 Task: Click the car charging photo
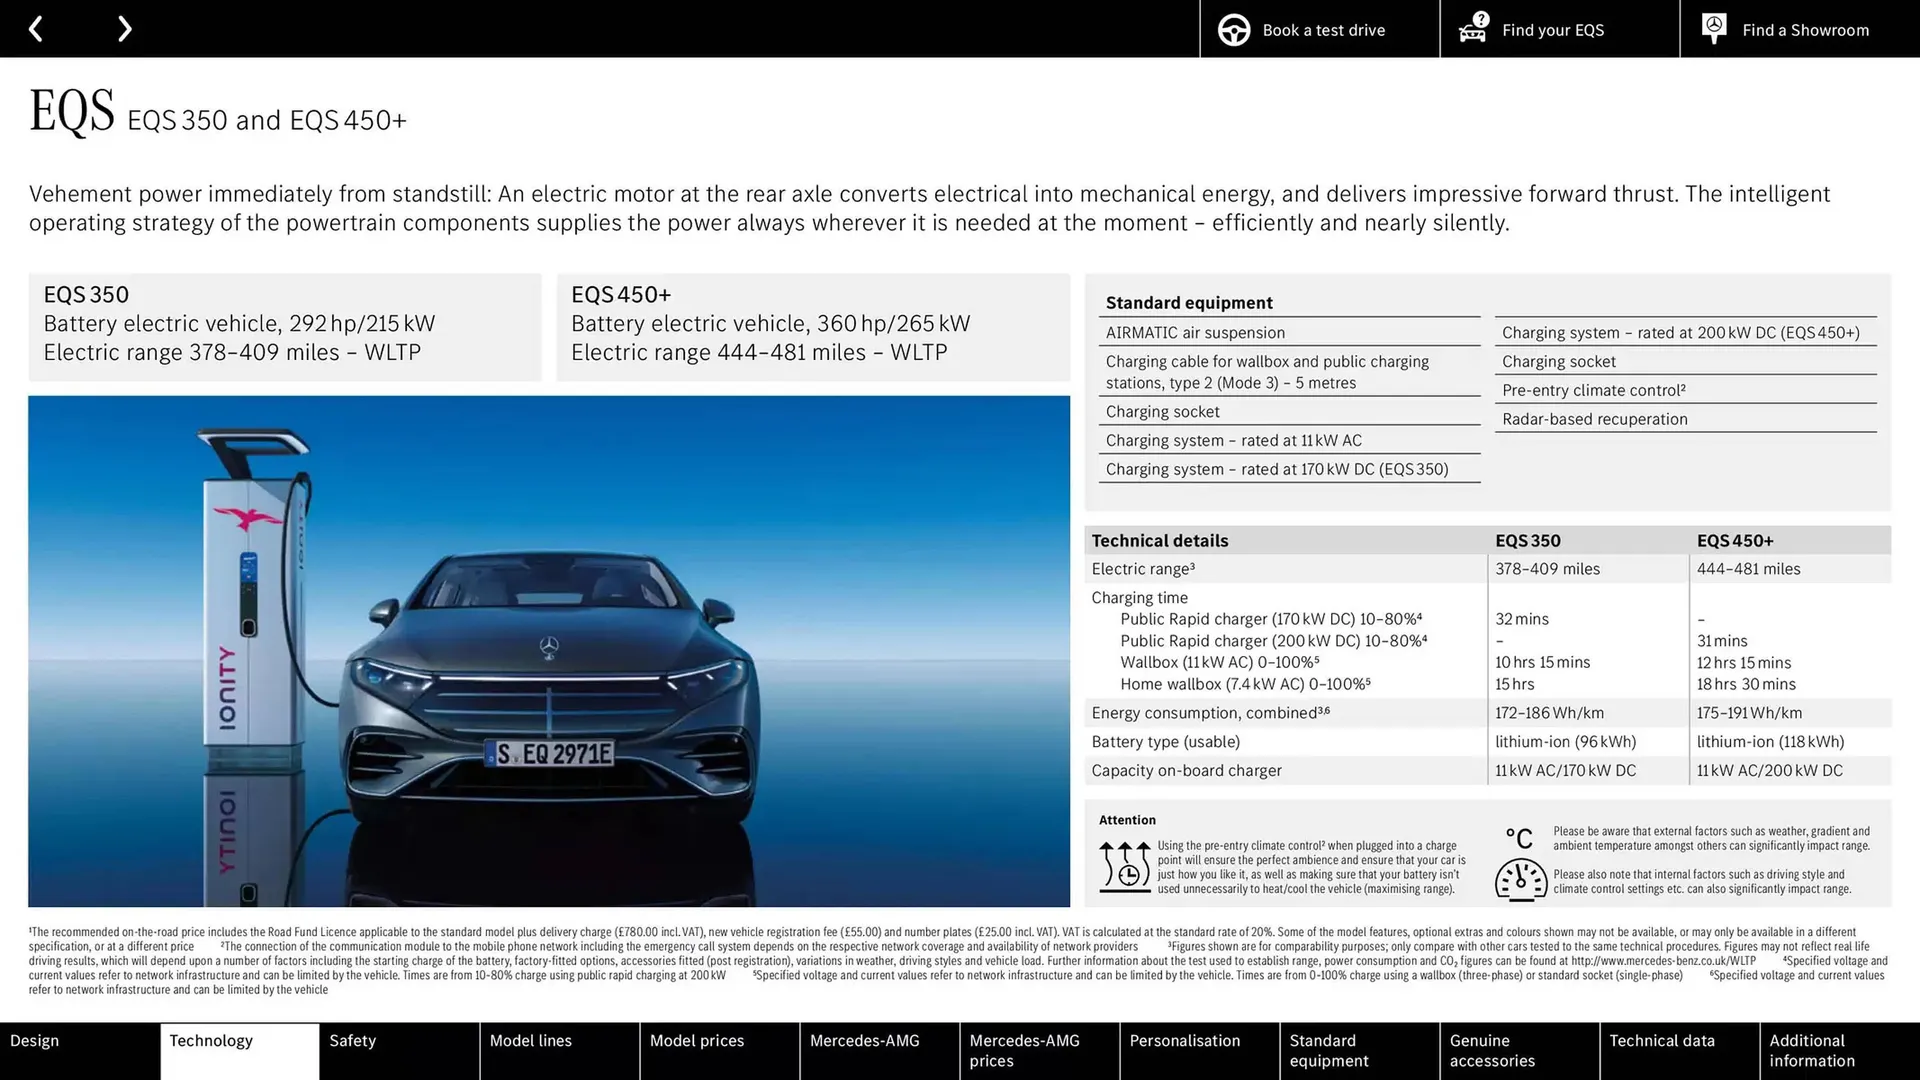point(550,650)
